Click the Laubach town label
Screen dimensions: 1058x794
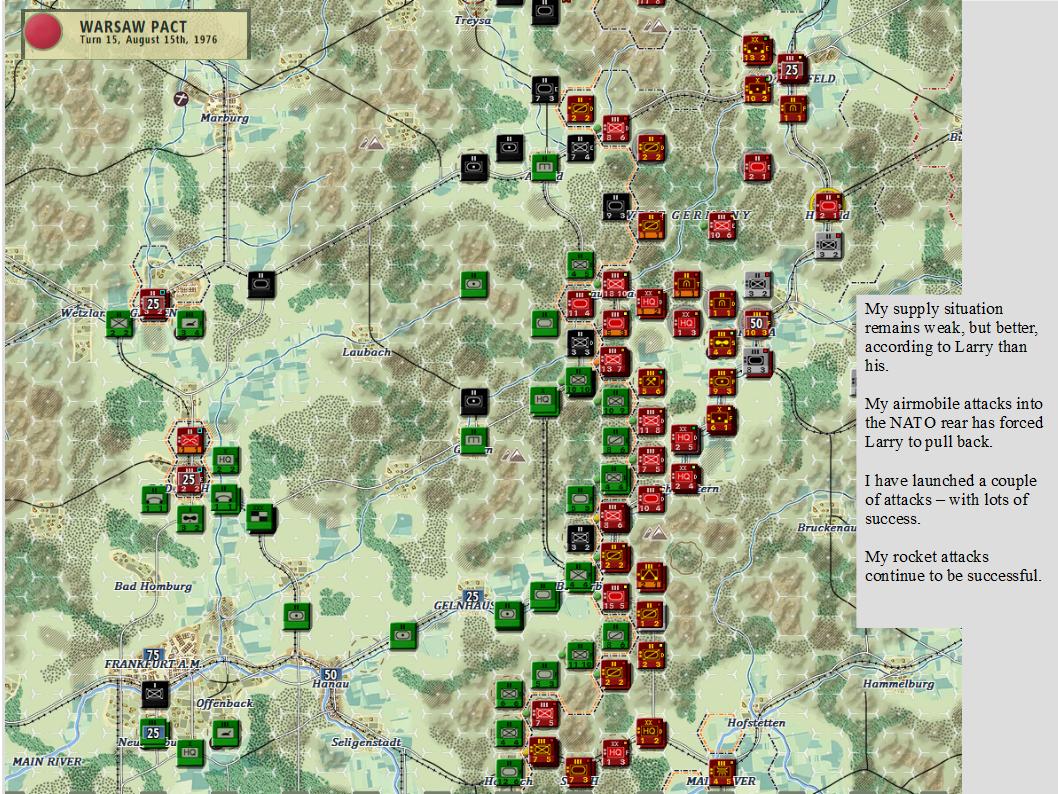(x=366, y=352)
